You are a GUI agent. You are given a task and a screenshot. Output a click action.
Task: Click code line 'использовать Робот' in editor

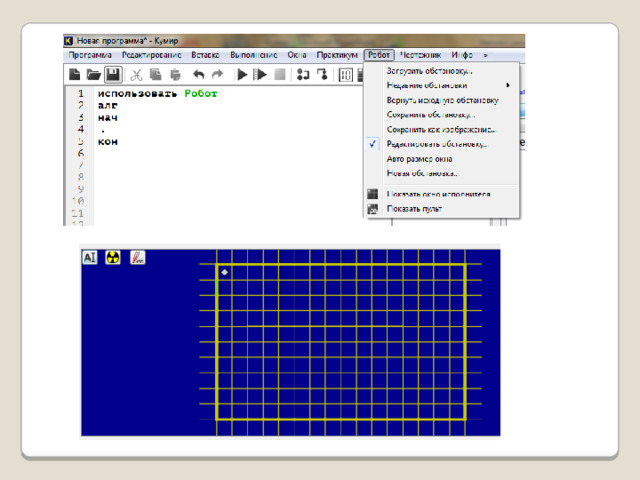pos(157,92)
